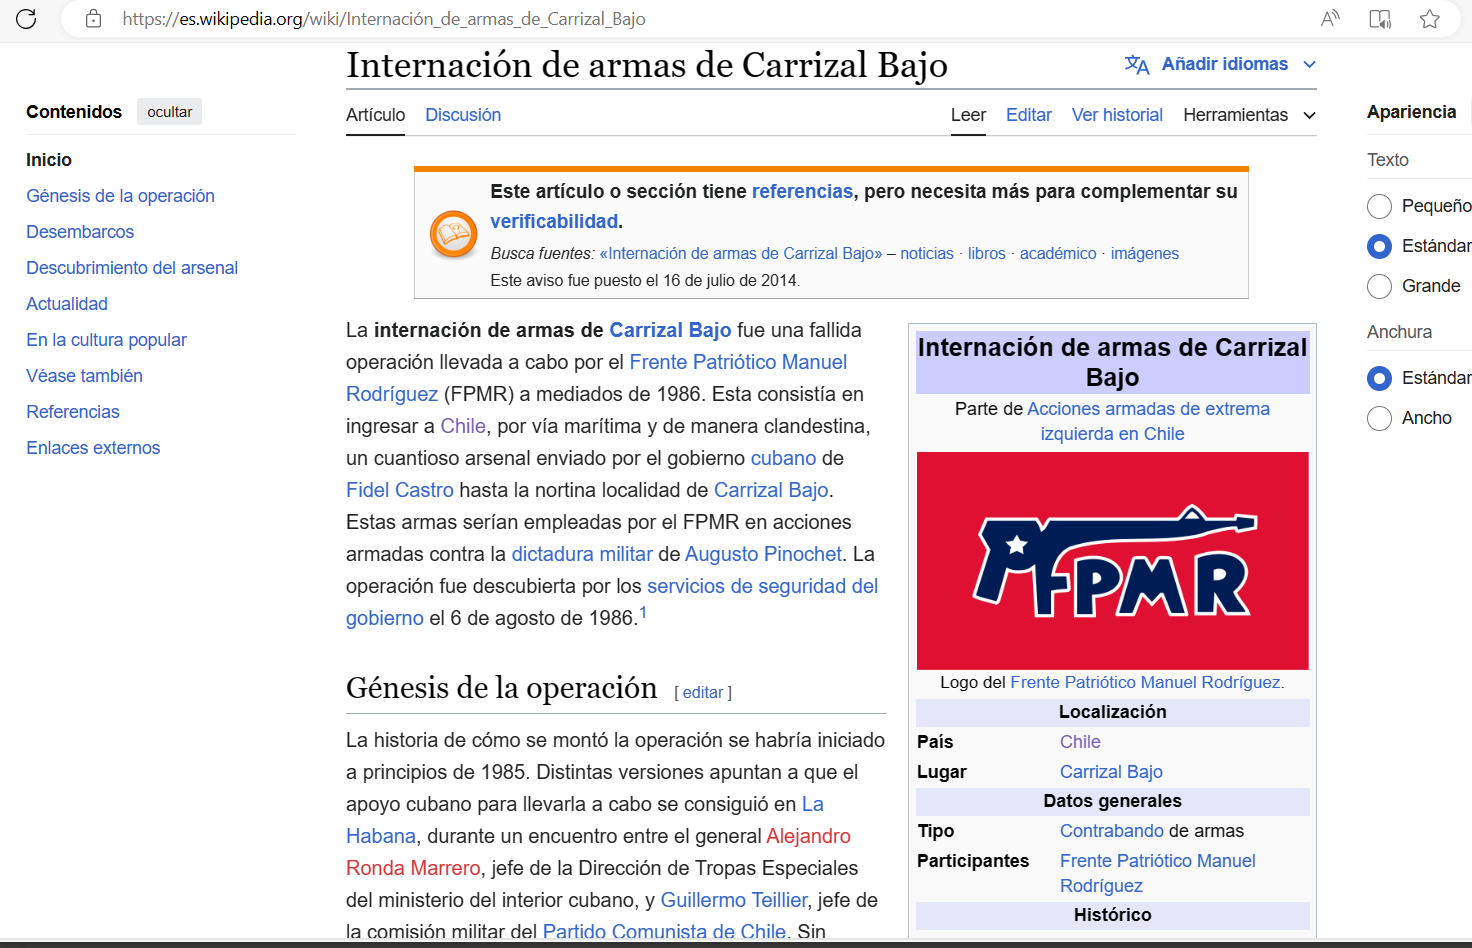Go to Véase también section
The height and width of the screenshot is (948, 1472).
coord(84,376)
